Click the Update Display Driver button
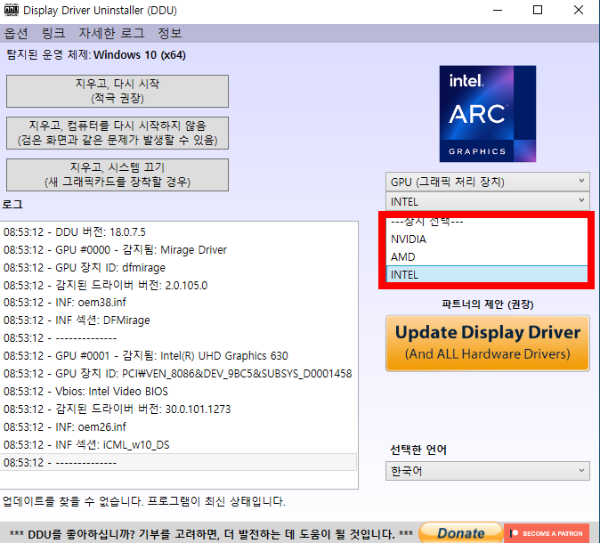This screenshot has height=543, width=600. click(x=488, y=343)
